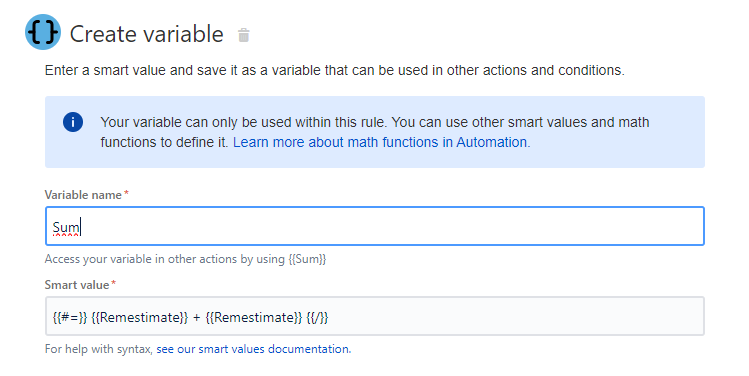This screenshot has height=376, width=749.
Task: Open the smart values documentation link
Action: 253,349
